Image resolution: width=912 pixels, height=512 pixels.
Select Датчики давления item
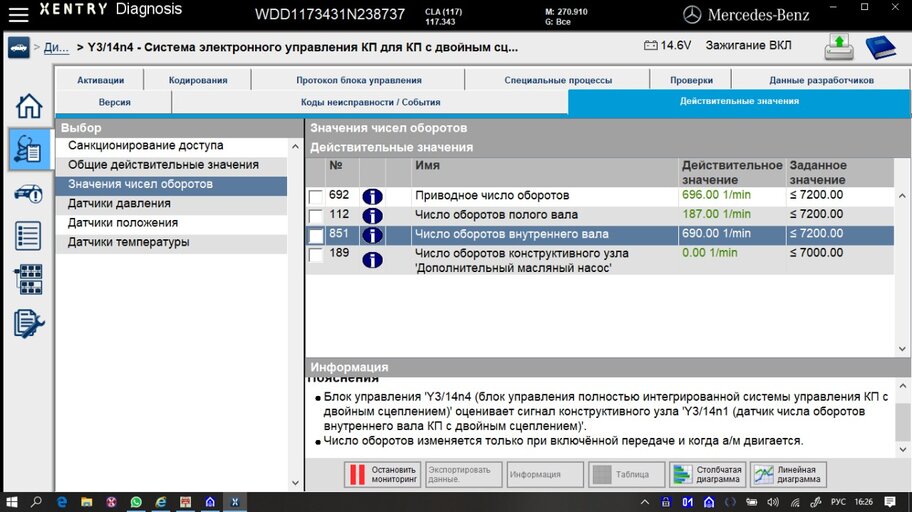pyautogui.click(x=171, y=204)
